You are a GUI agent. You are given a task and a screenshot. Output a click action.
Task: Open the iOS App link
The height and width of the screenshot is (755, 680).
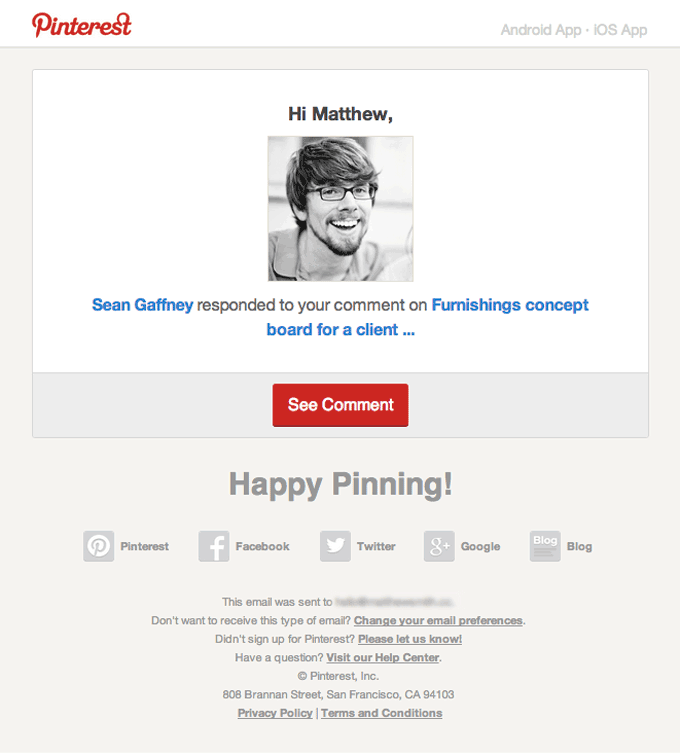pyautogui.click(x=620, y=30)
